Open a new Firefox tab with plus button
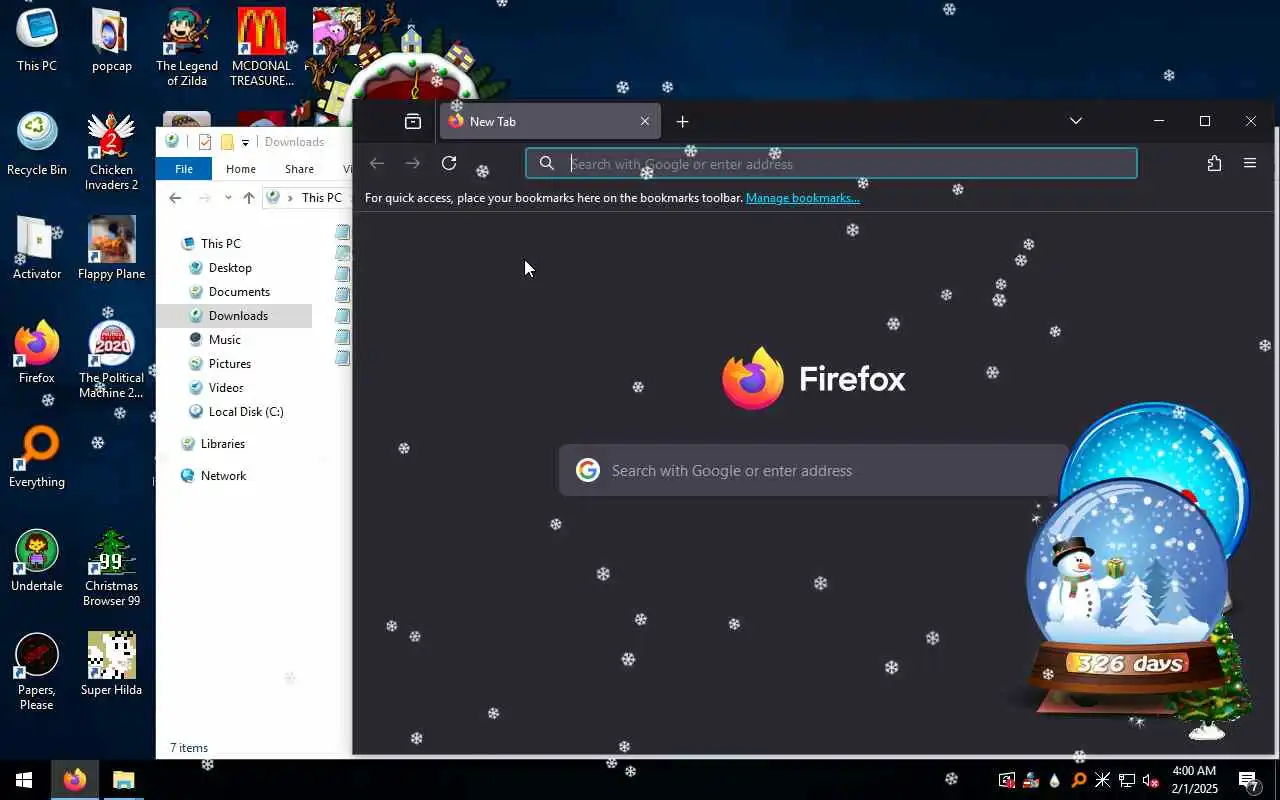1280x800 pixels. [682, 121]
